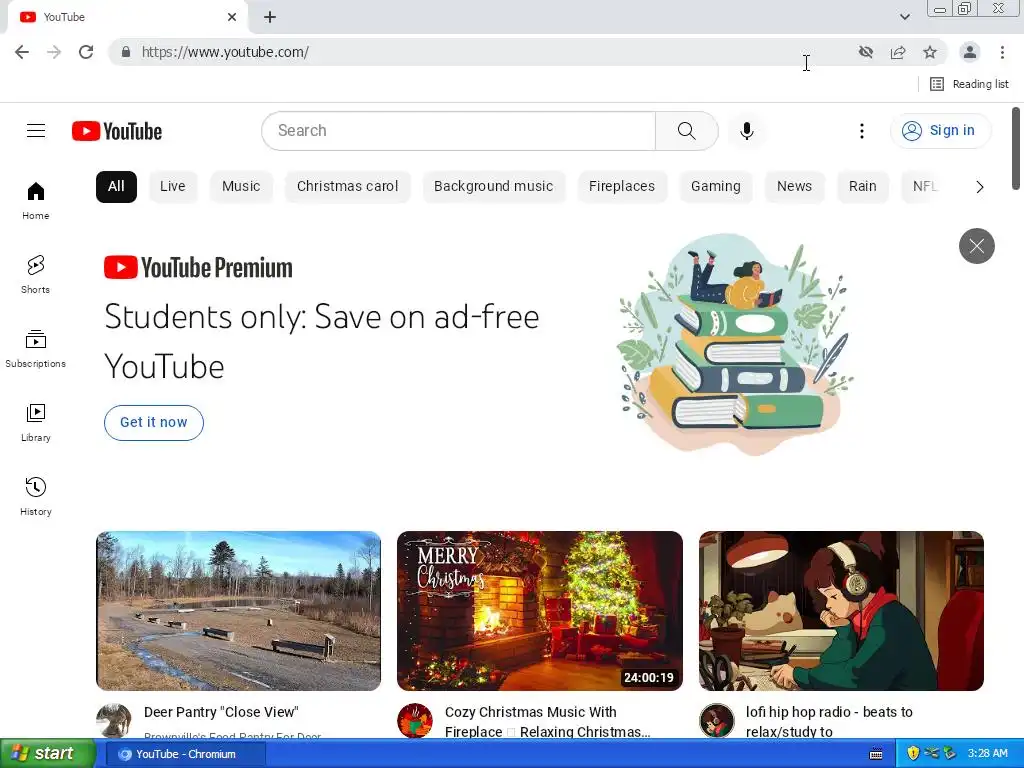This screenshot has width=1024, height=768.
Task: Select the Music category chip
Action: click(x=241, y=187)
